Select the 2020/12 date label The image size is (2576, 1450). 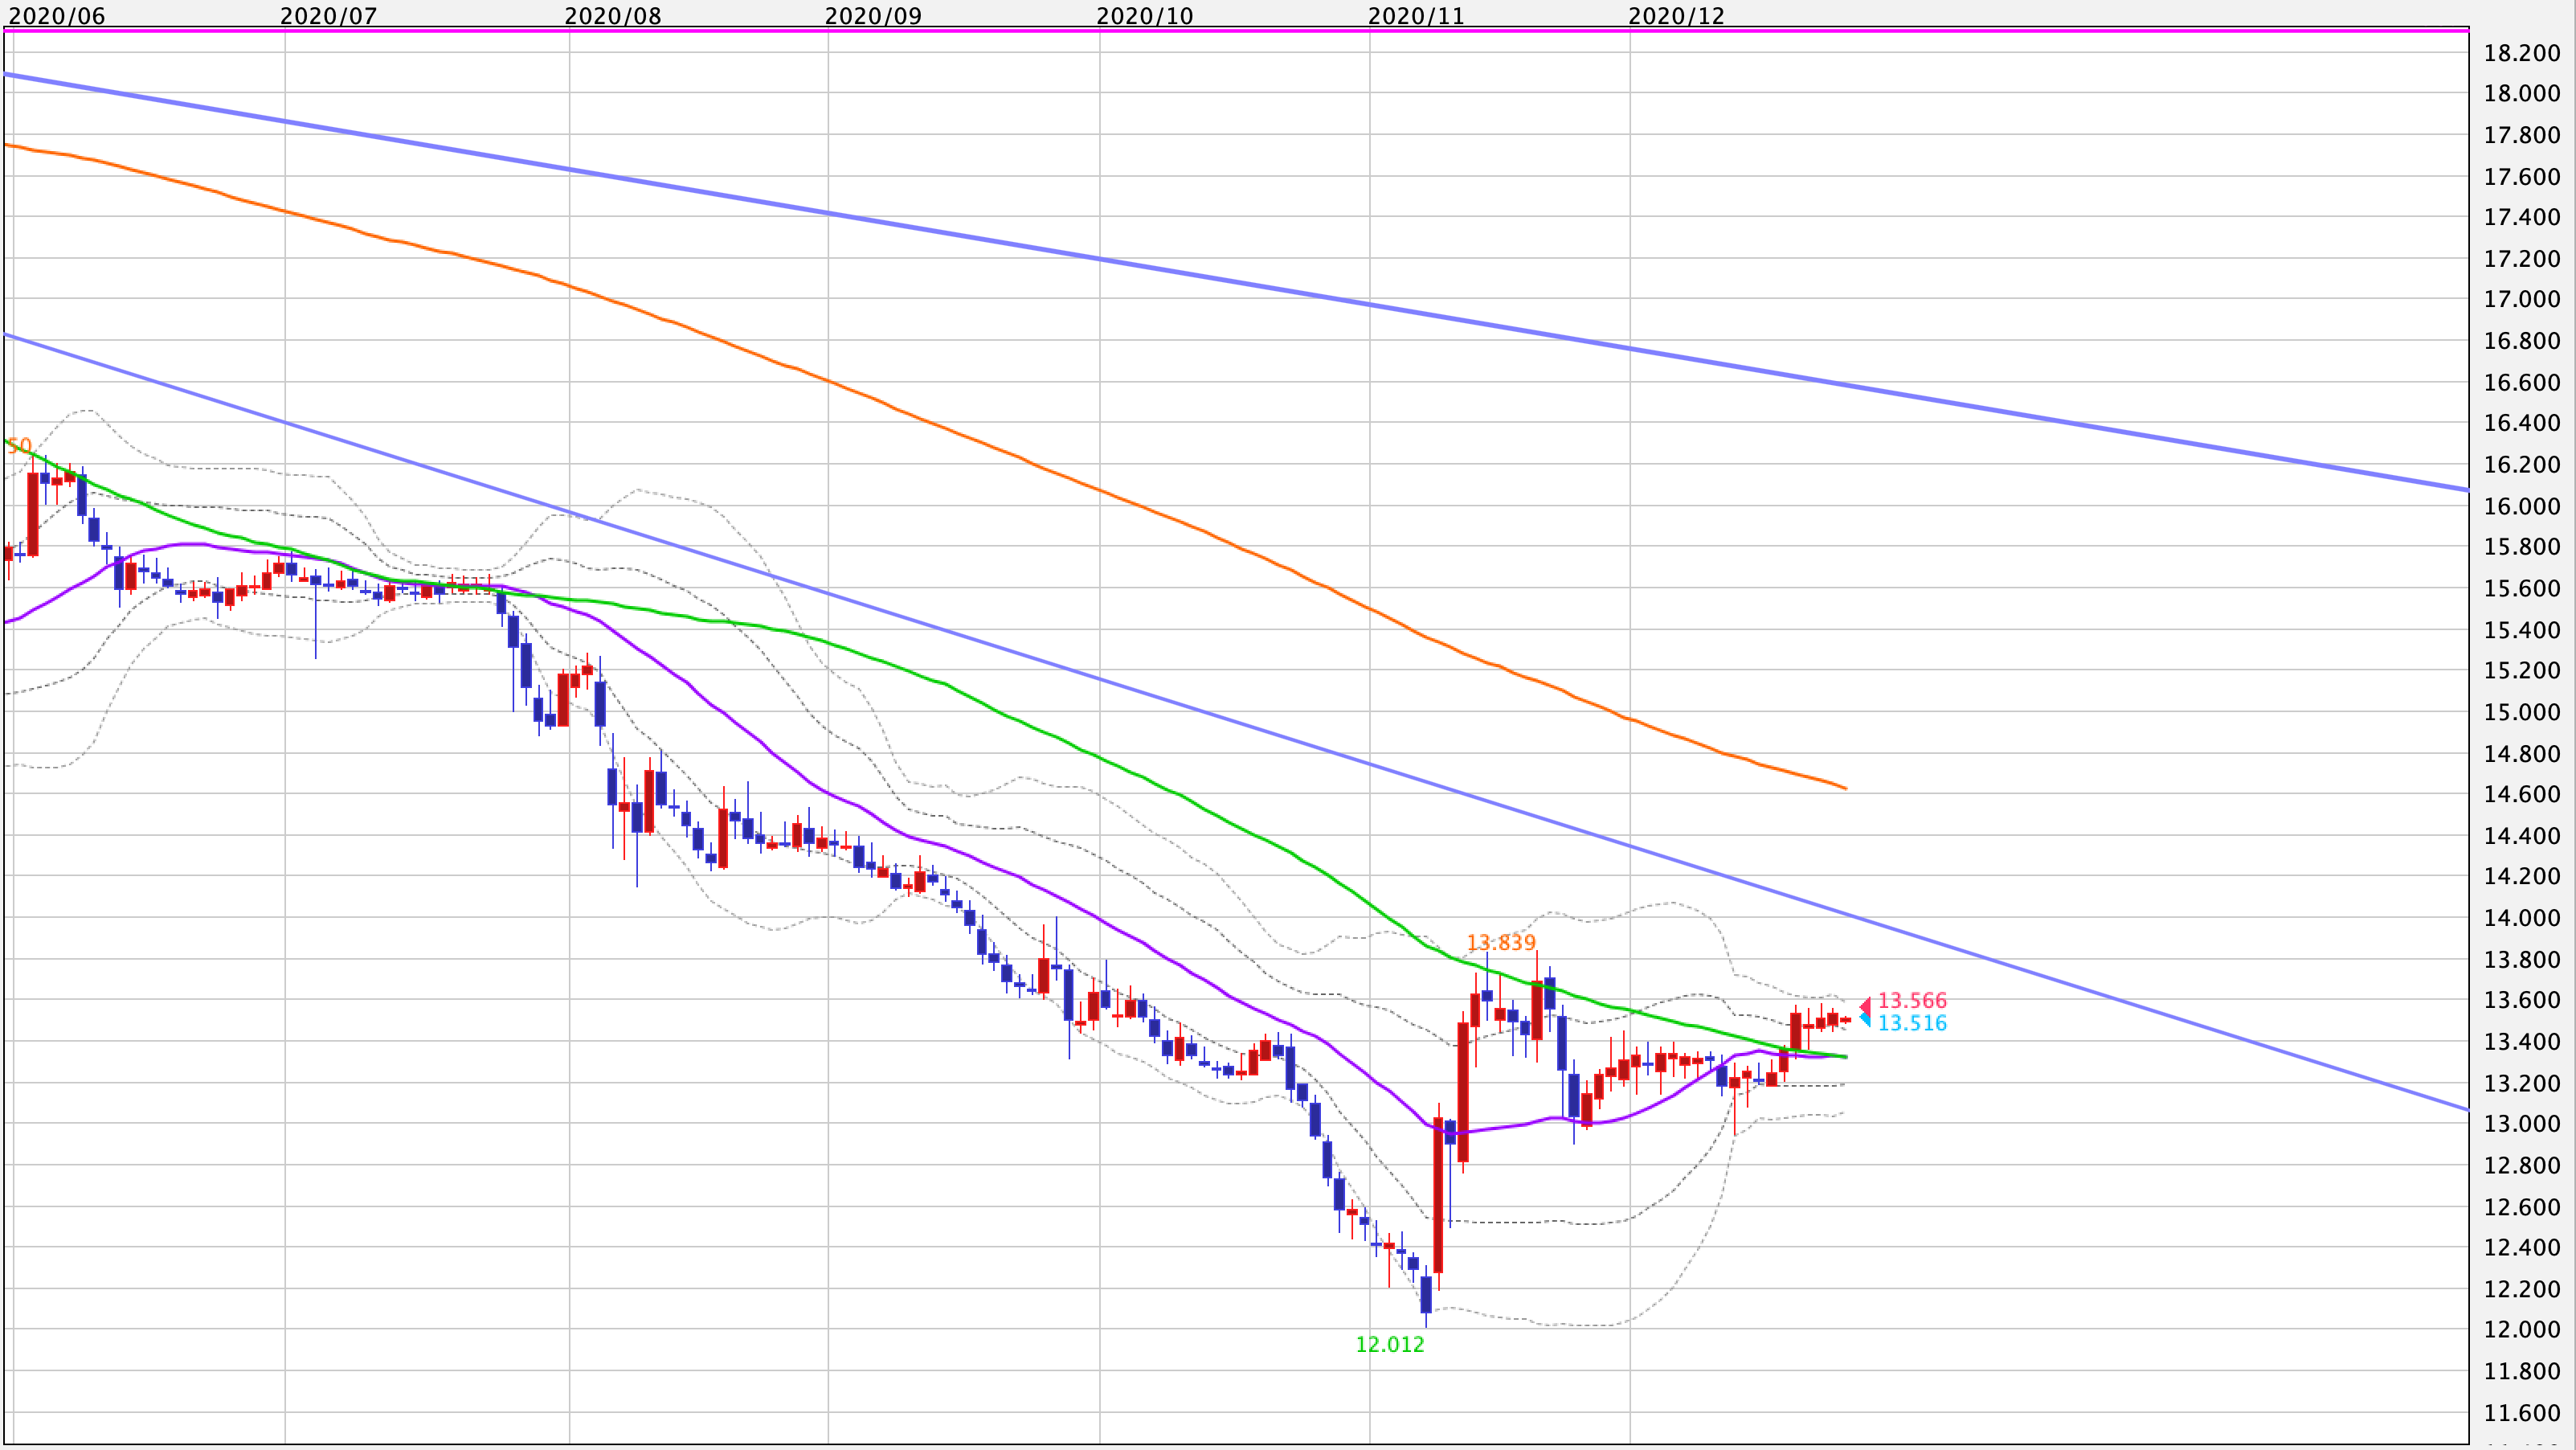click(x=1677, y=16)
